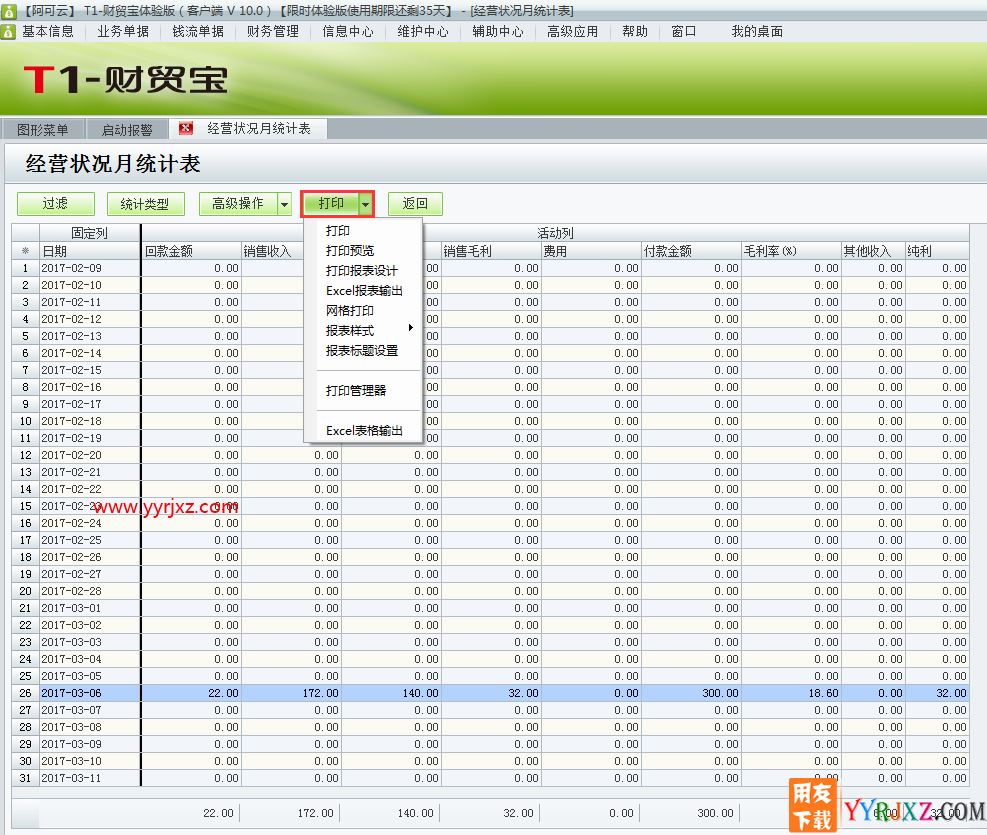Click the asterisk row-selector header cell
This screenshot has width=987, height=835.
click(x=25, y=251)
